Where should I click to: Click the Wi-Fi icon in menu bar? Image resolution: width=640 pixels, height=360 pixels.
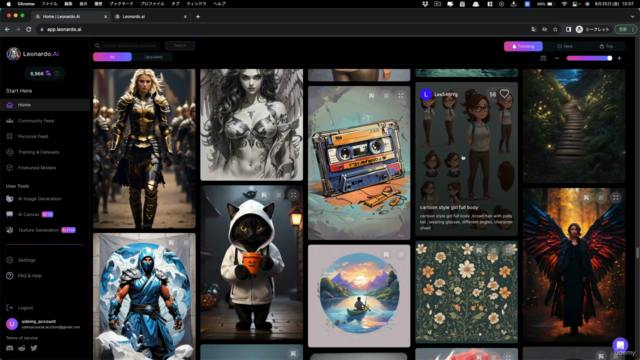click(564, 4)
